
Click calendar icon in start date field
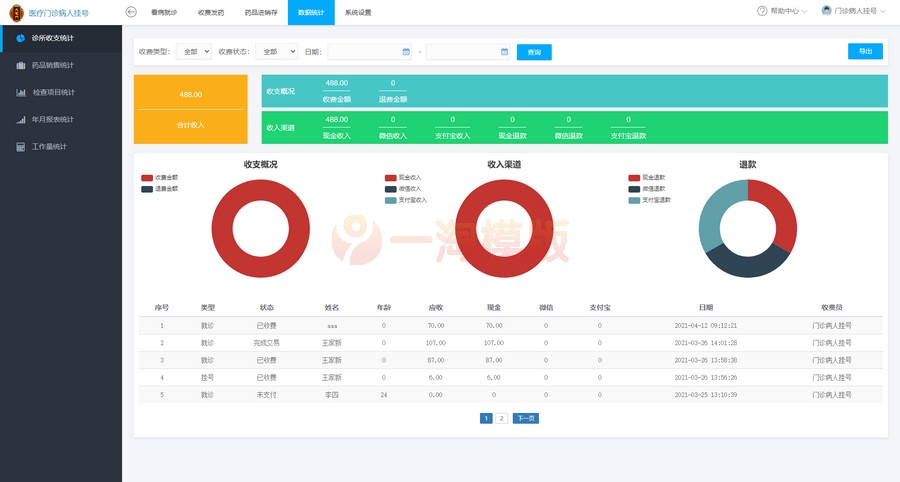(406, 52)
